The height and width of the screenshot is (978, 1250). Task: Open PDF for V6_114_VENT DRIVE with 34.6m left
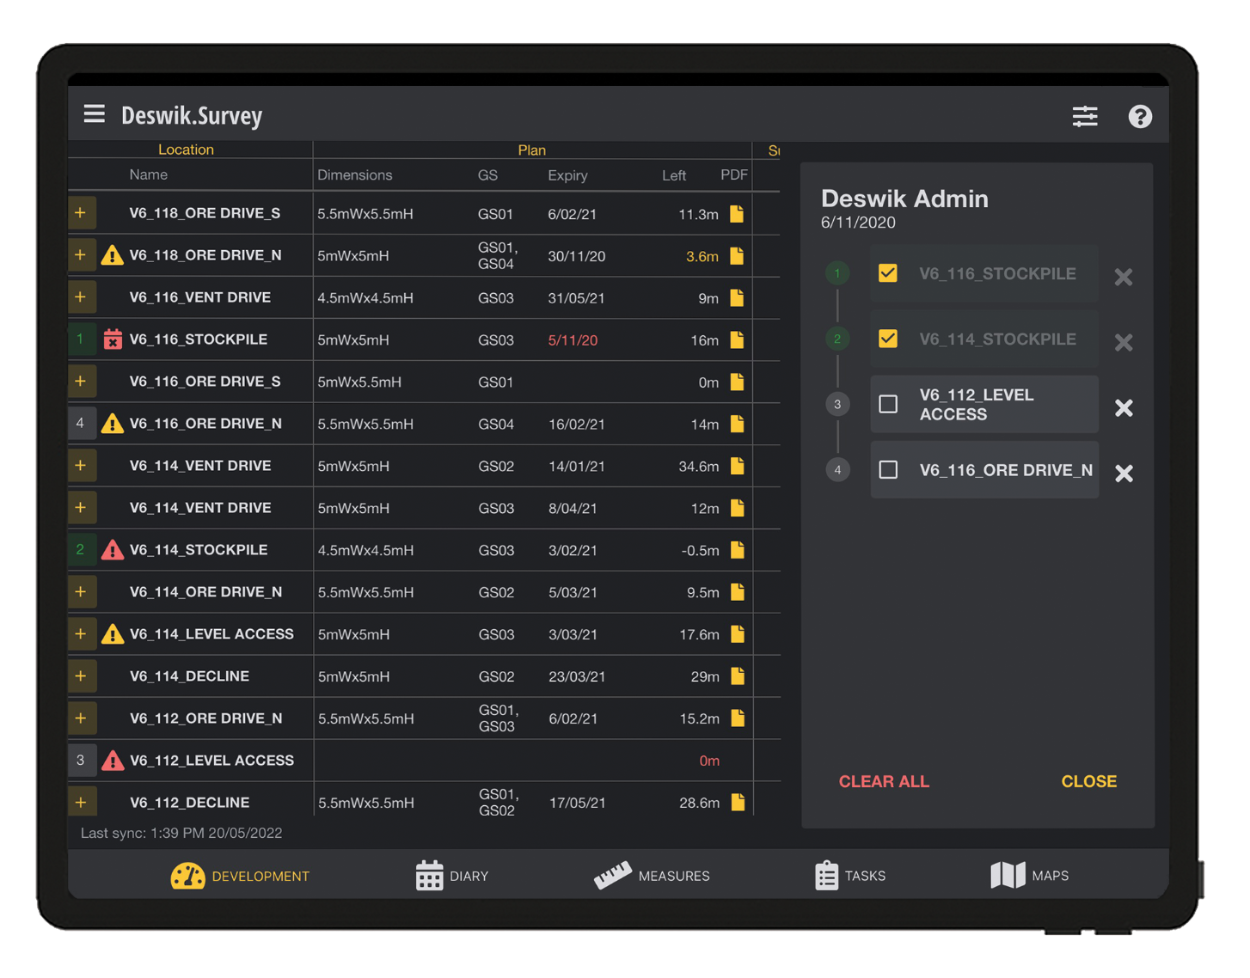pos(737,466)
